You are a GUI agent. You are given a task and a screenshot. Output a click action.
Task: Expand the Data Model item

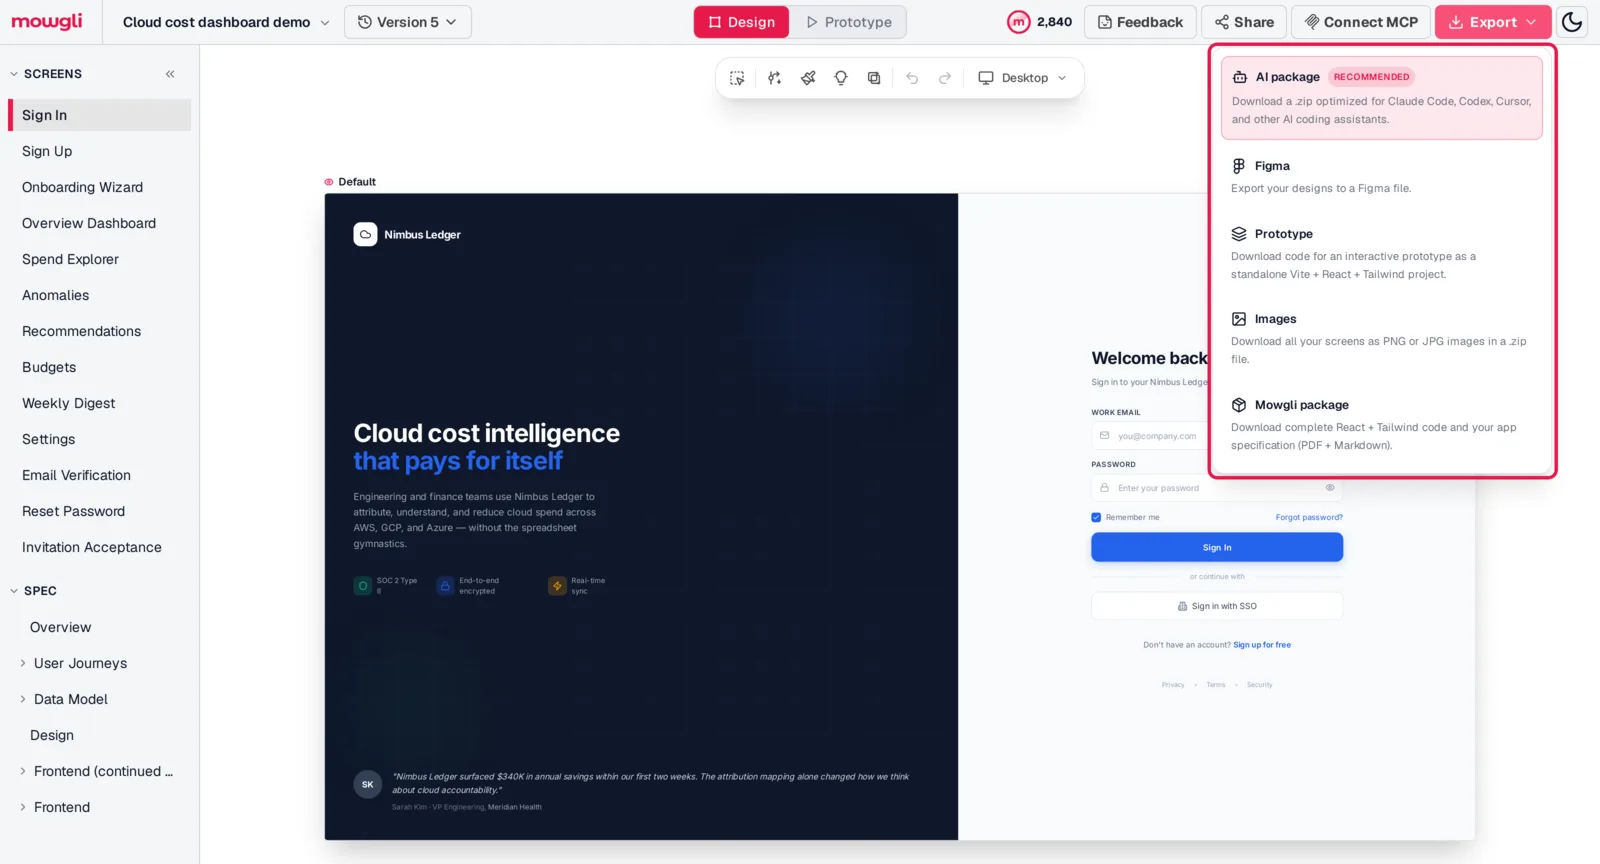pos(23,699)
